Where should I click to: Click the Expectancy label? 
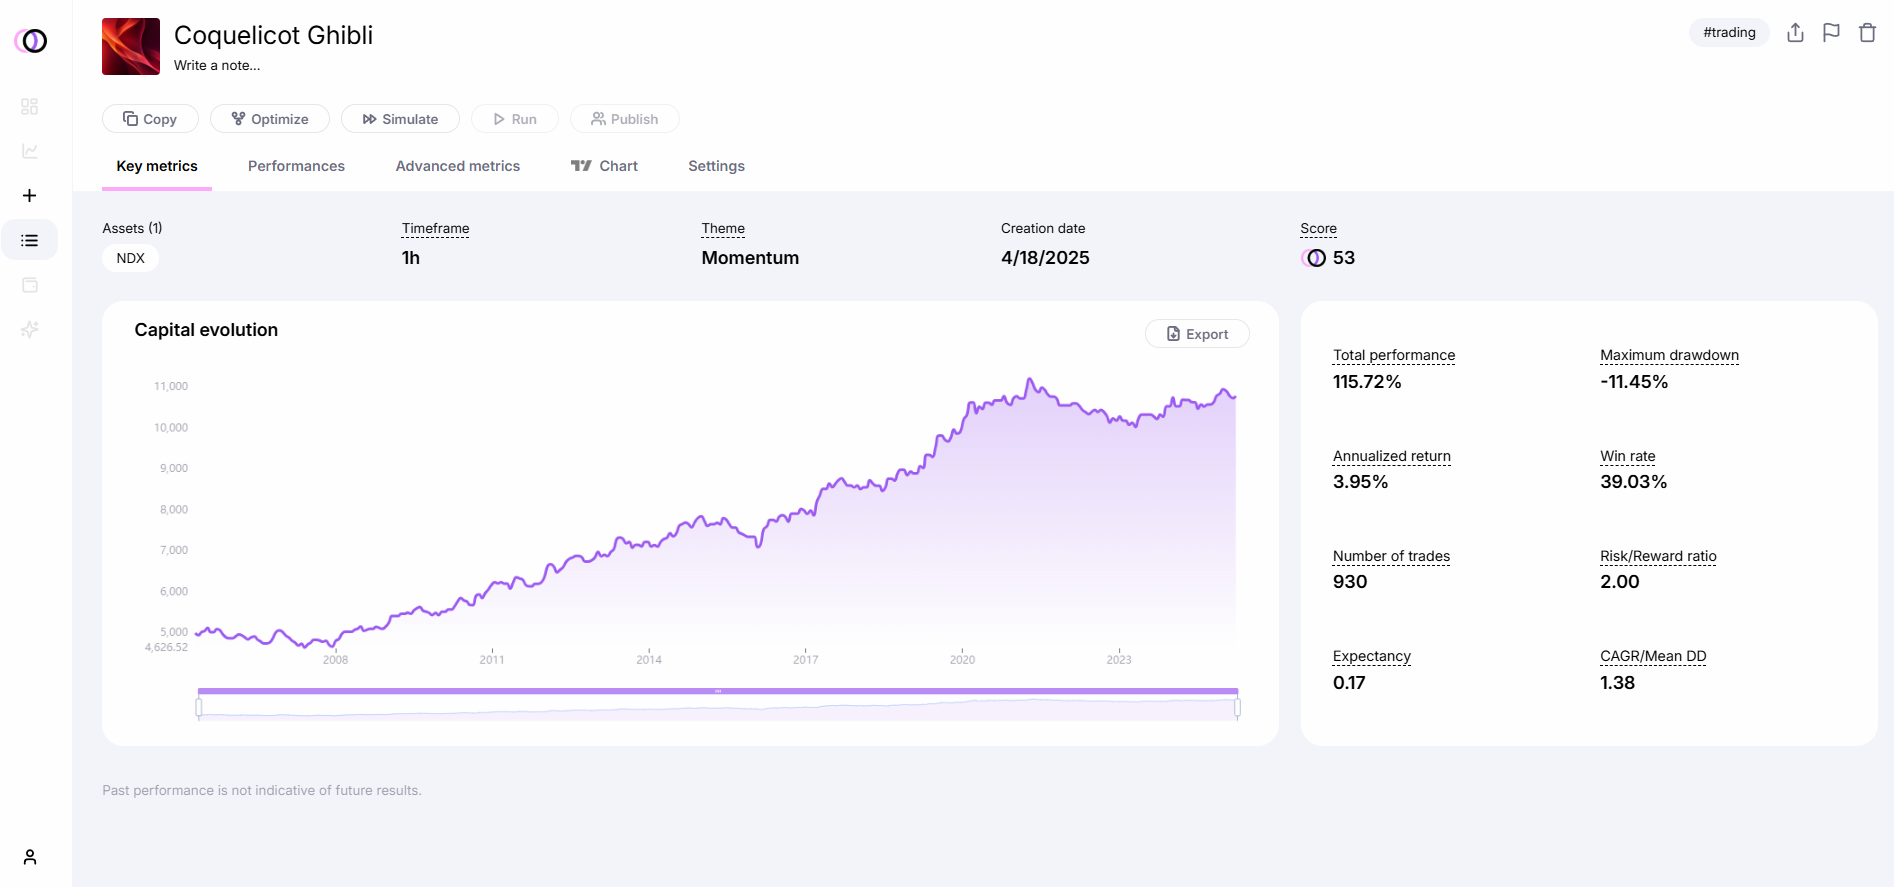coord(1371,656)
